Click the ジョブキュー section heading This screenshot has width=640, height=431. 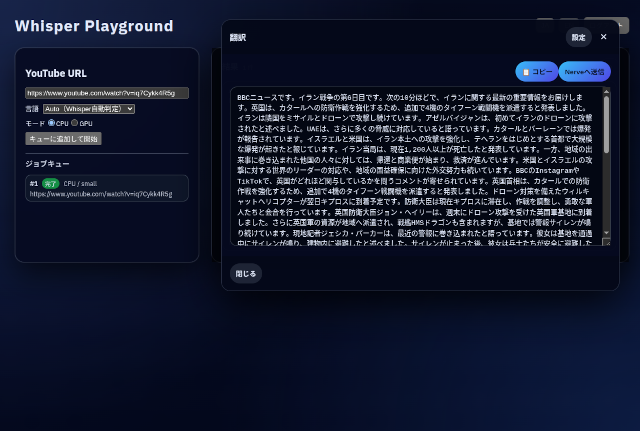47,163
